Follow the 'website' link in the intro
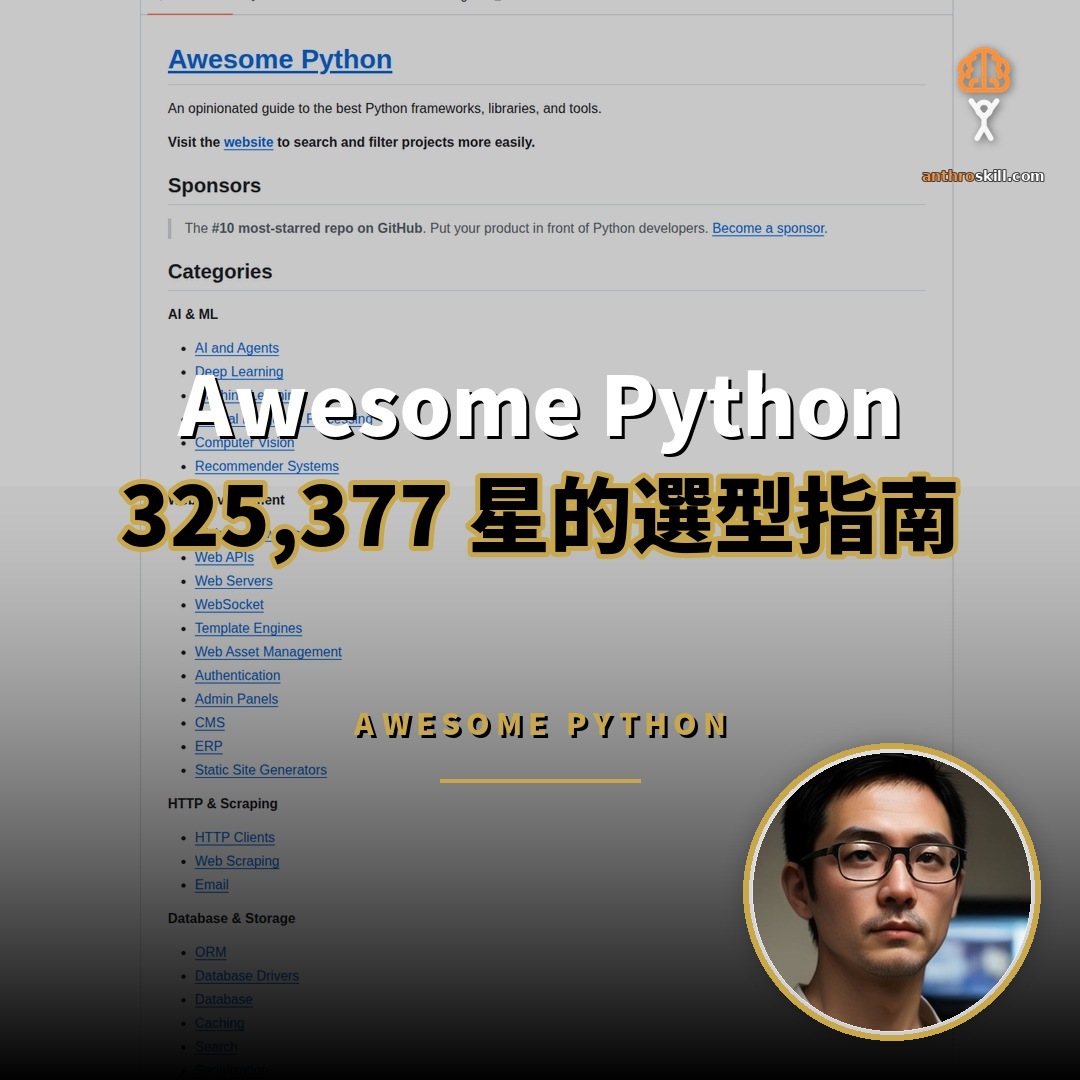This screenshot has width=1080, height=1080. tap(248, 142)
